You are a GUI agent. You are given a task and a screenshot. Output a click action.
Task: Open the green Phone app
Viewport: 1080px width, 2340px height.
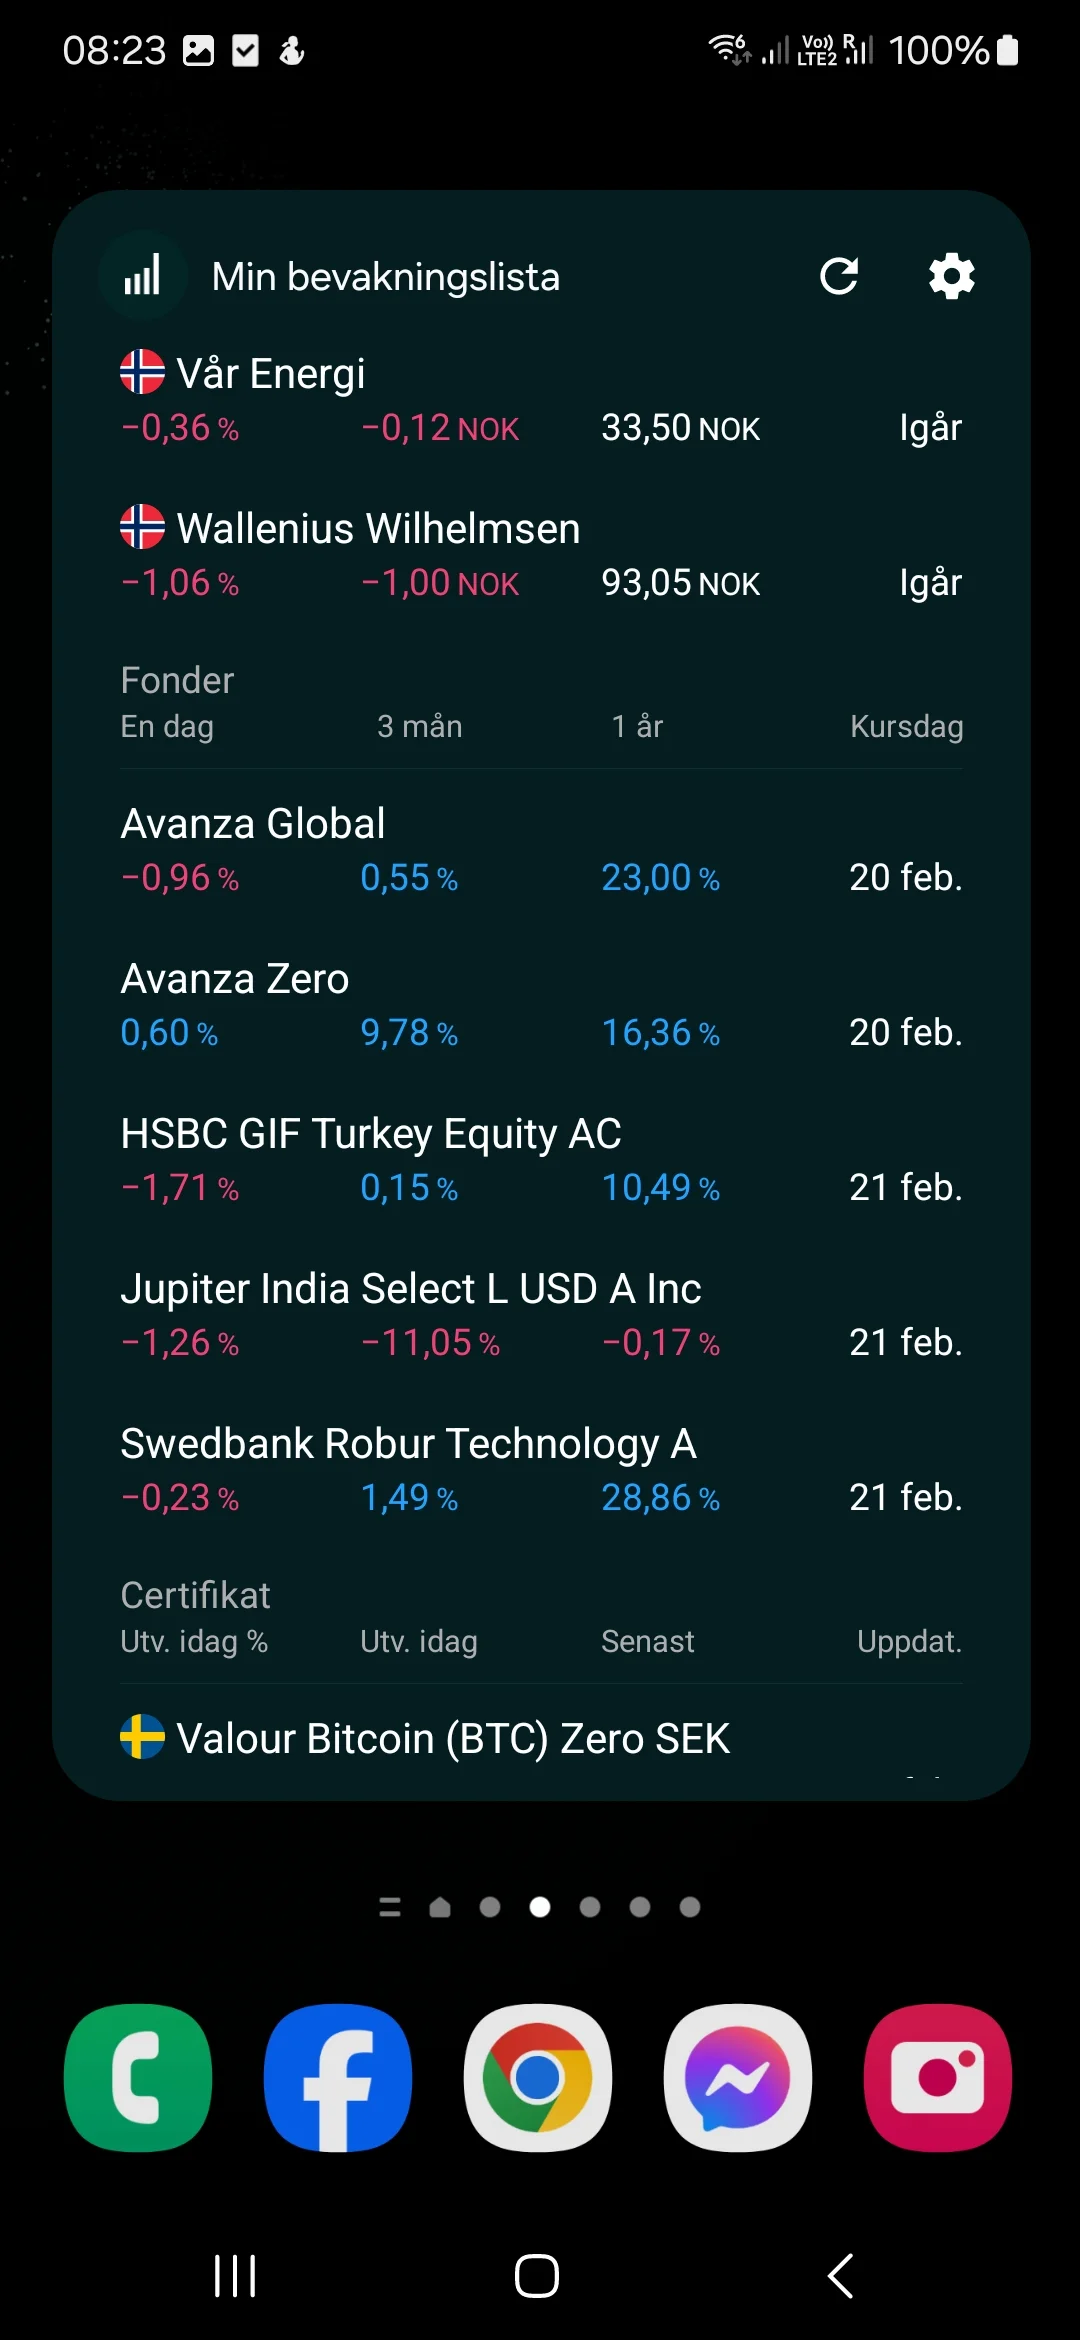click(138, 2077)
